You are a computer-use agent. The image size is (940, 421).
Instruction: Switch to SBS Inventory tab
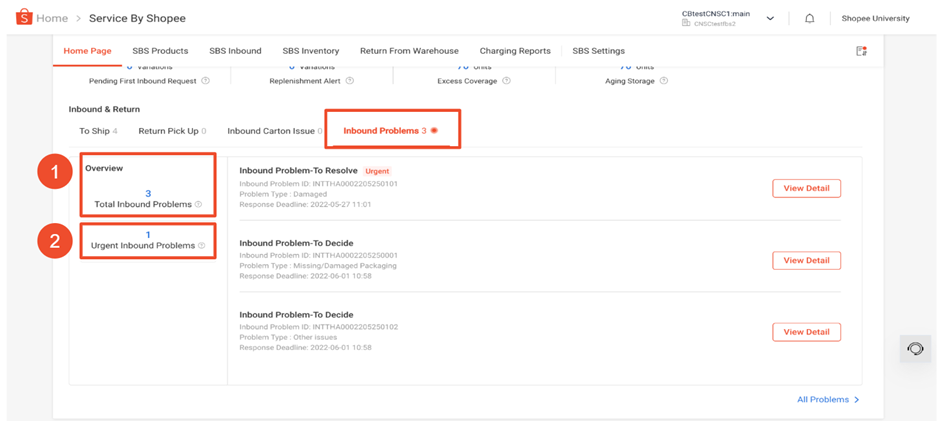[x=311, y=51]
